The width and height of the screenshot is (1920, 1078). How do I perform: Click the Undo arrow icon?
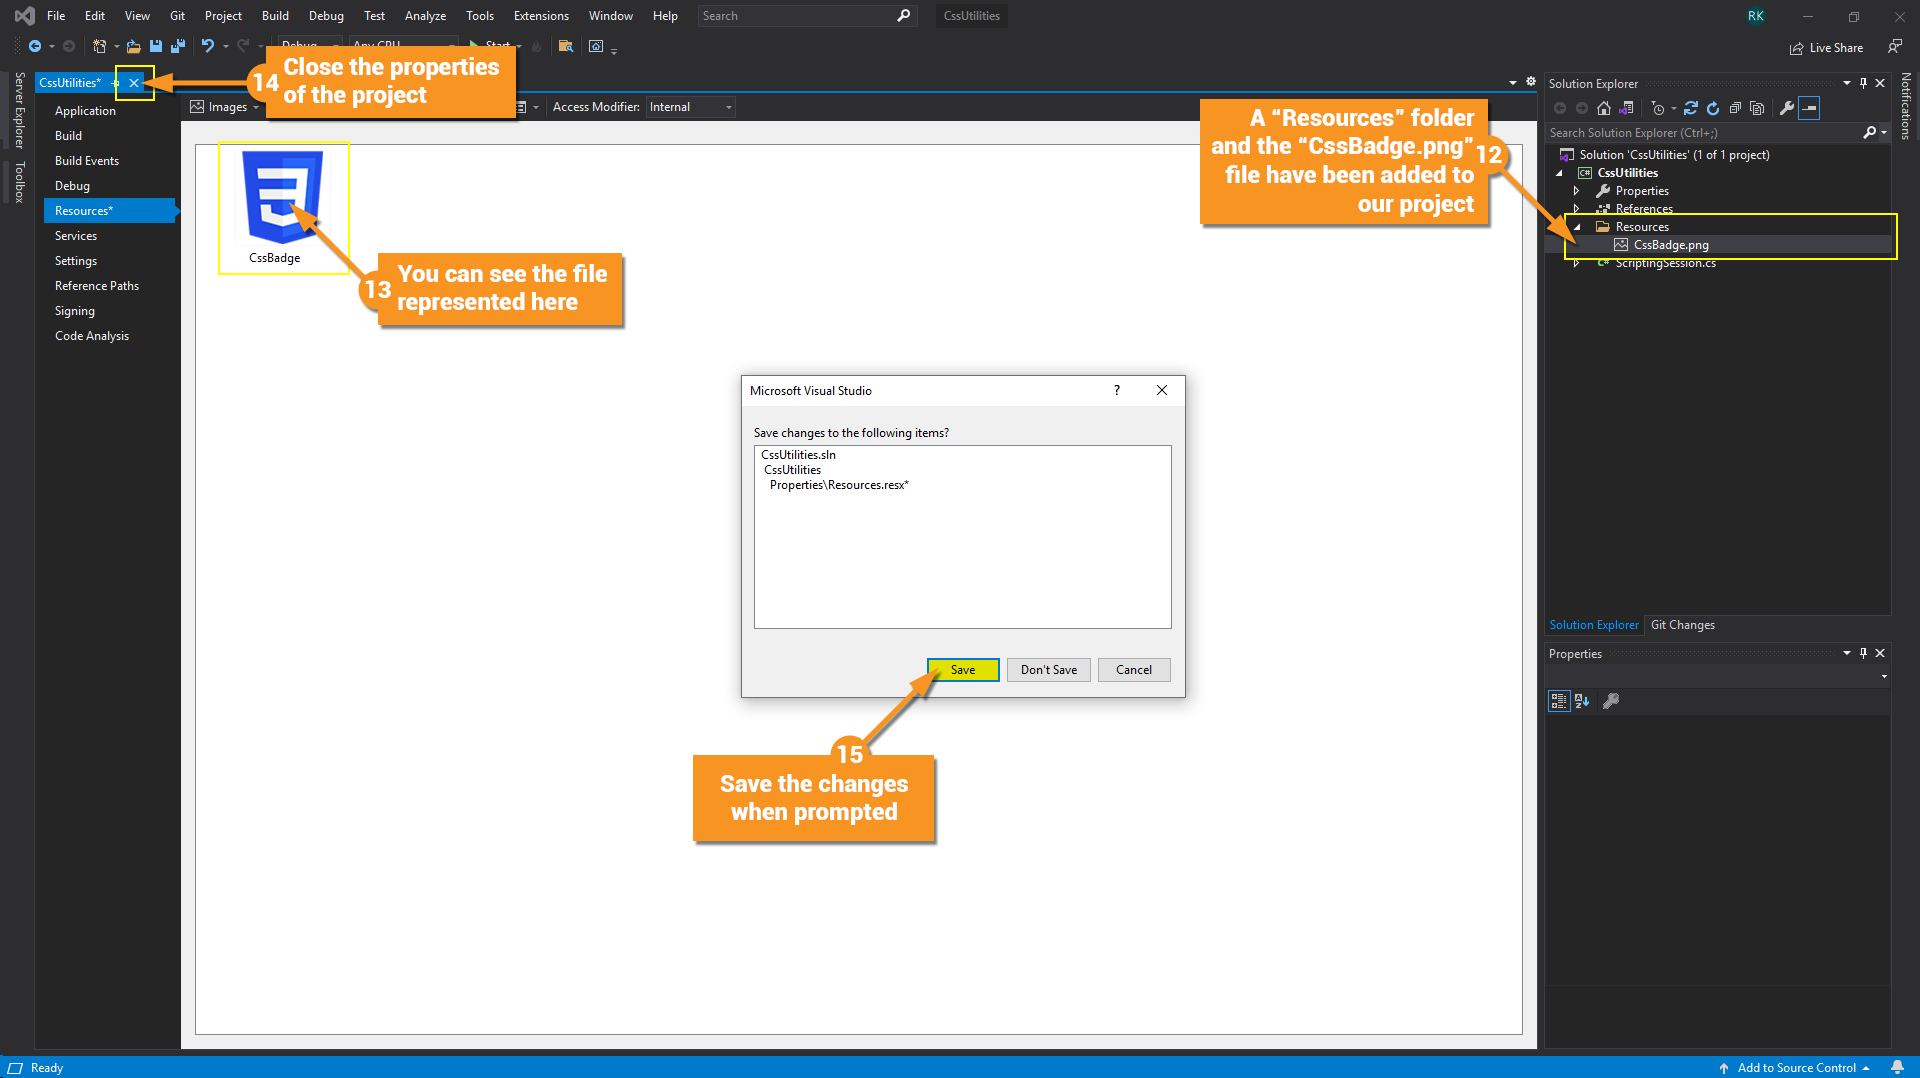[x=207, y=46]
